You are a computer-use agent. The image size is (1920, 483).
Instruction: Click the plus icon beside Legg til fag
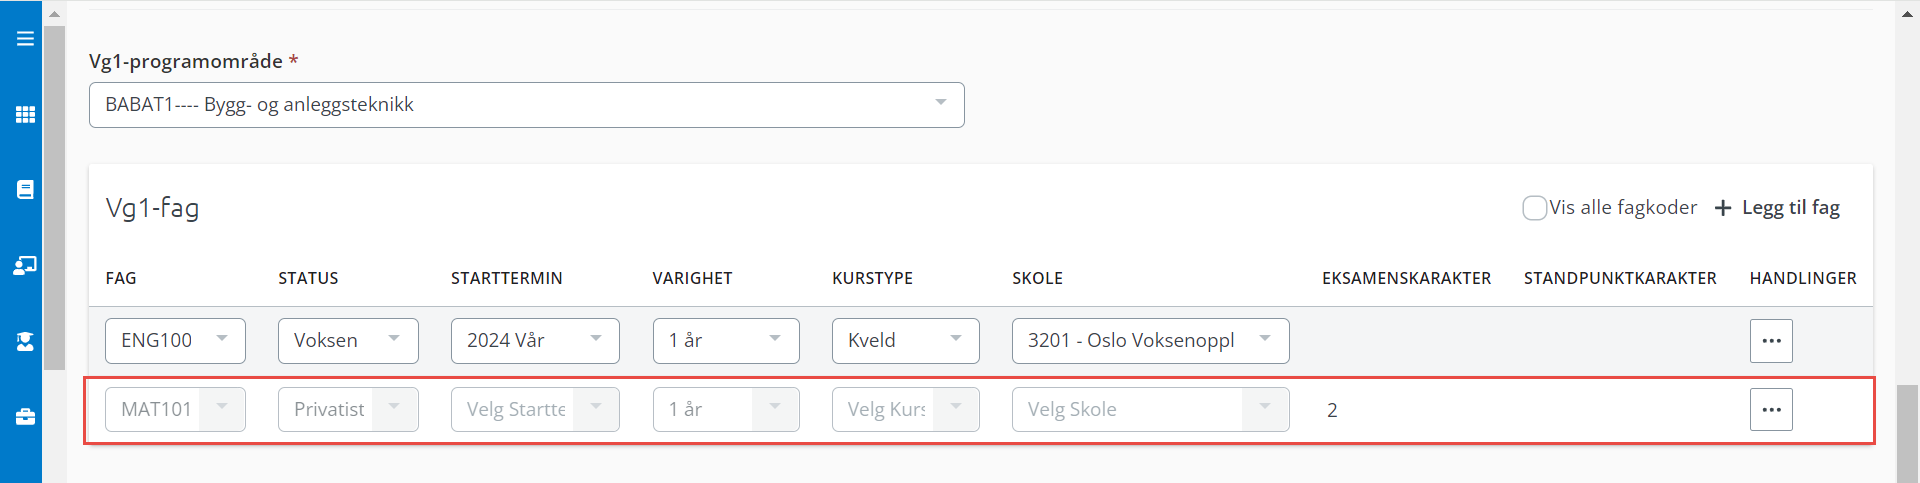point(1723,208)
